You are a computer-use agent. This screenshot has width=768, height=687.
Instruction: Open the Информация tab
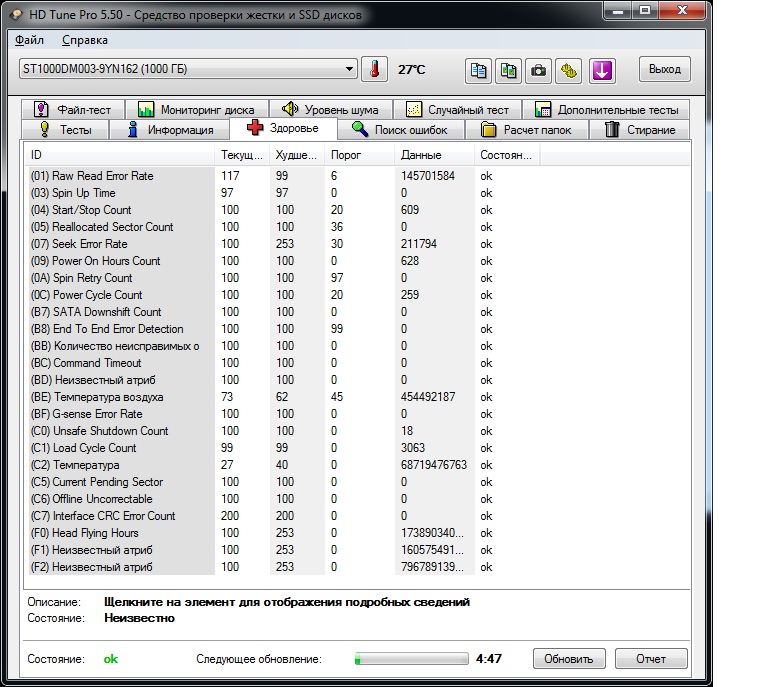[169, 130]
